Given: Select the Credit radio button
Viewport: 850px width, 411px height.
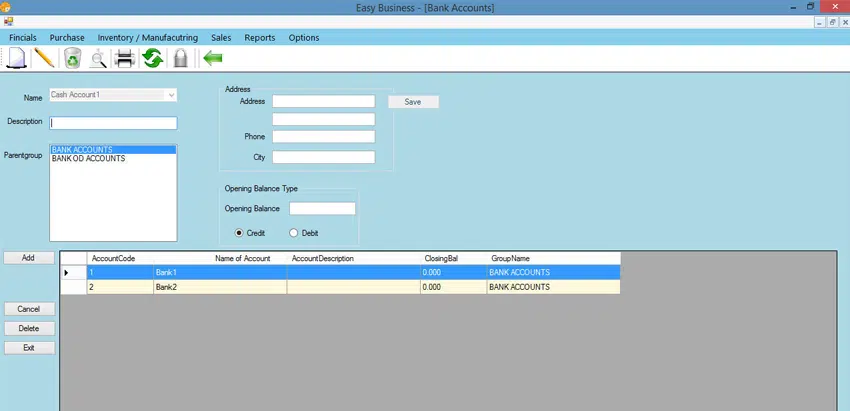Looking at the screenshot, I should (x=239, y=233).
